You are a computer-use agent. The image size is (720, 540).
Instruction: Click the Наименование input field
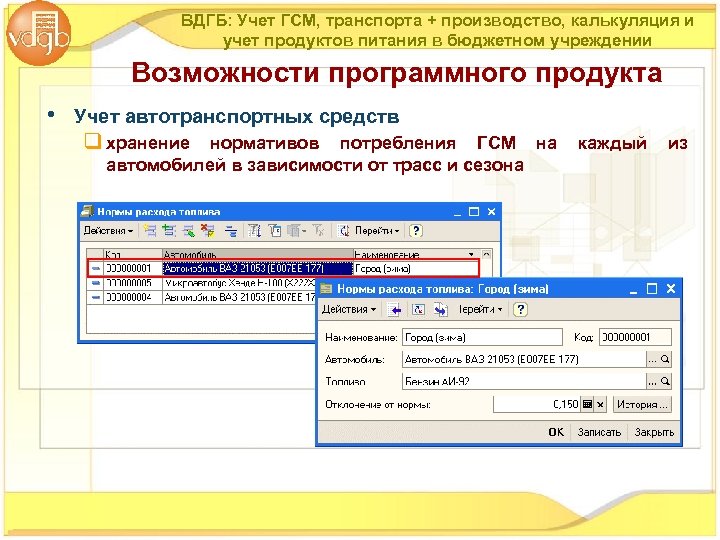(x=482, y=338)
